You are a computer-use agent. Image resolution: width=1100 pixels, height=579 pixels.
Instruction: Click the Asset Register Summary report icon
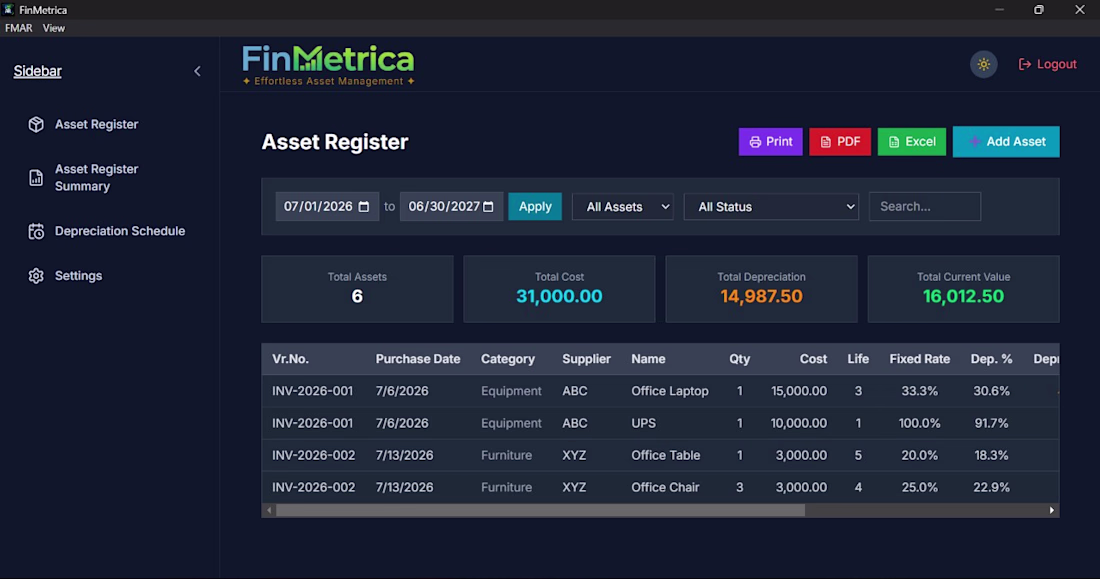tap(36, 178)
